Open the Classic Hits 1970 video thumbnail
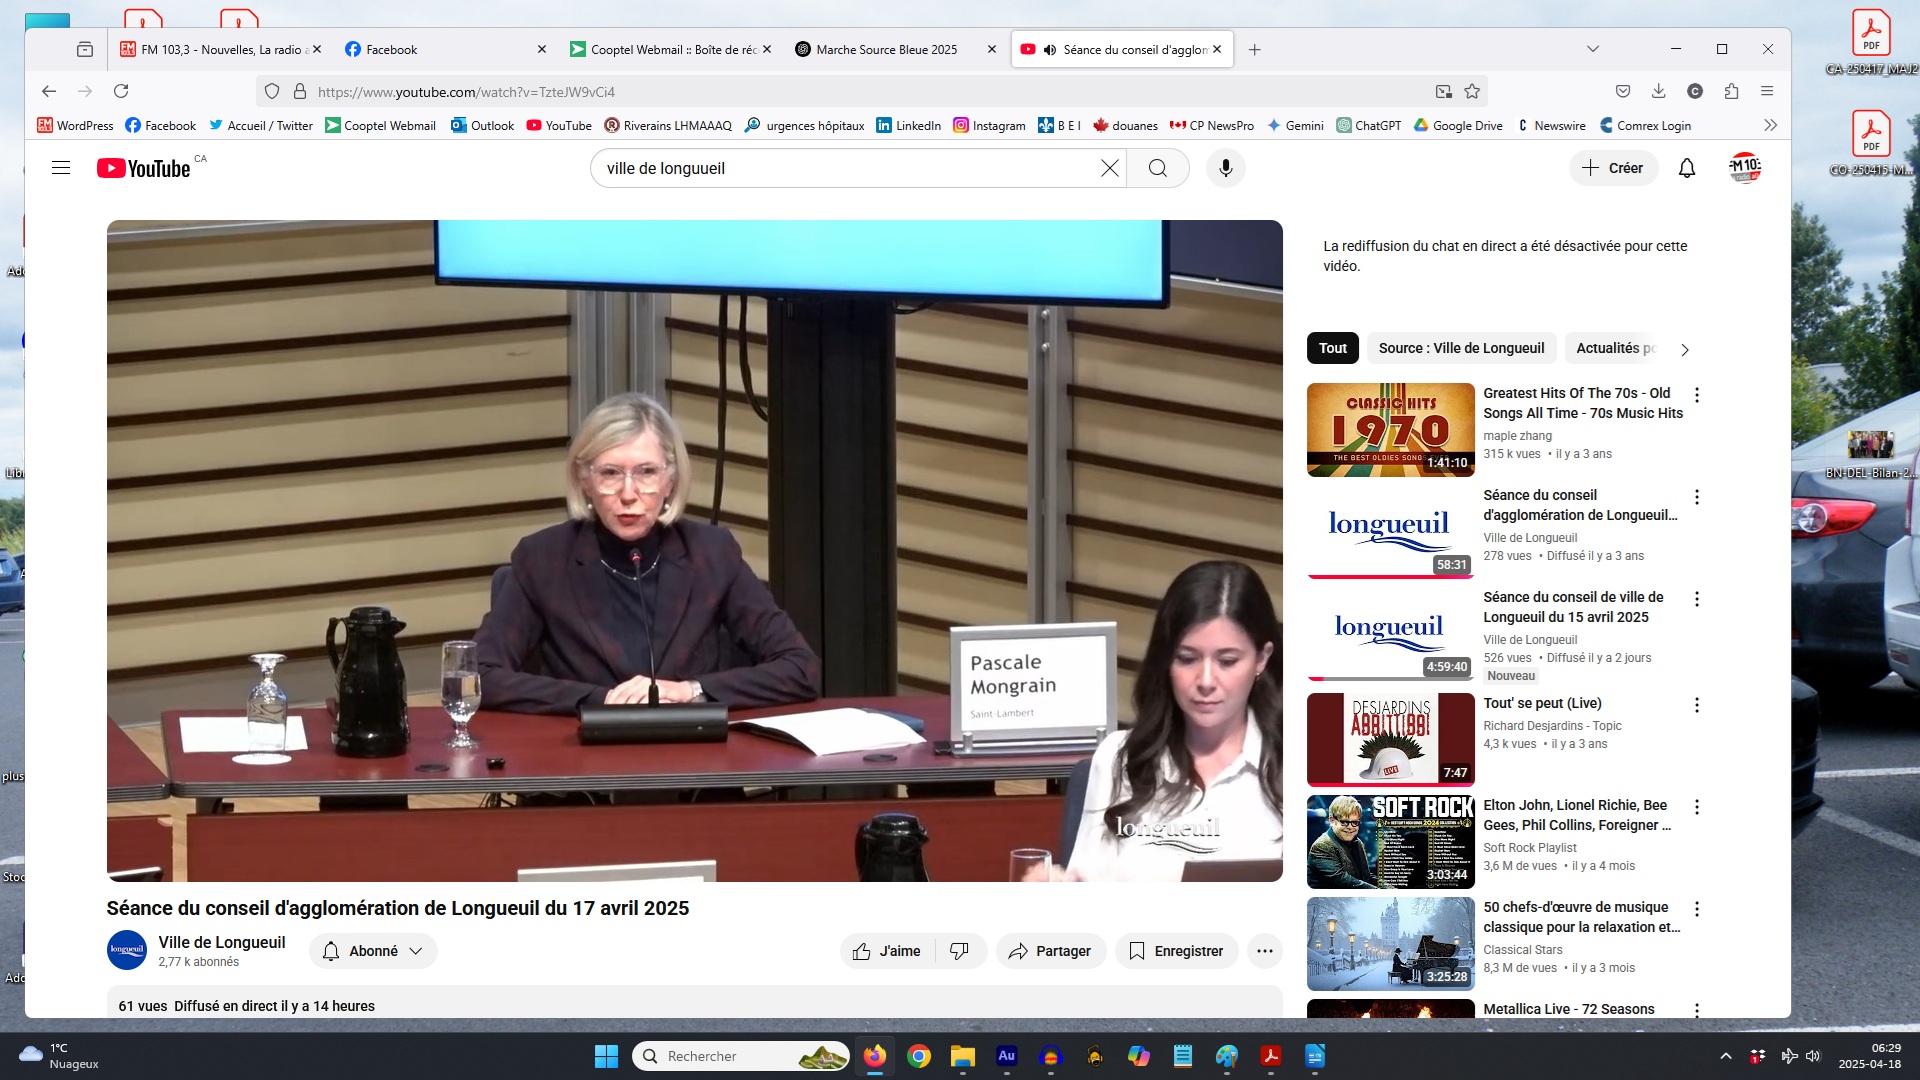1920x1080 pixels. 1390,430
